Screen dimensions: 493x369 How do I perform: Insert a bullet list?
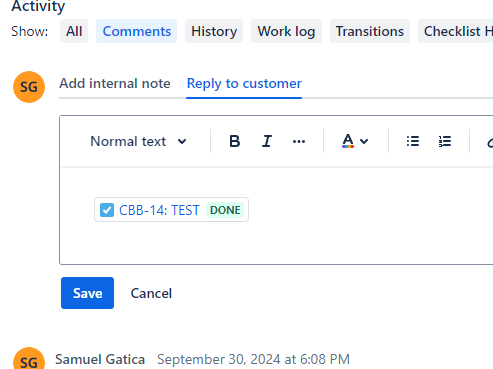click(413, 141)
